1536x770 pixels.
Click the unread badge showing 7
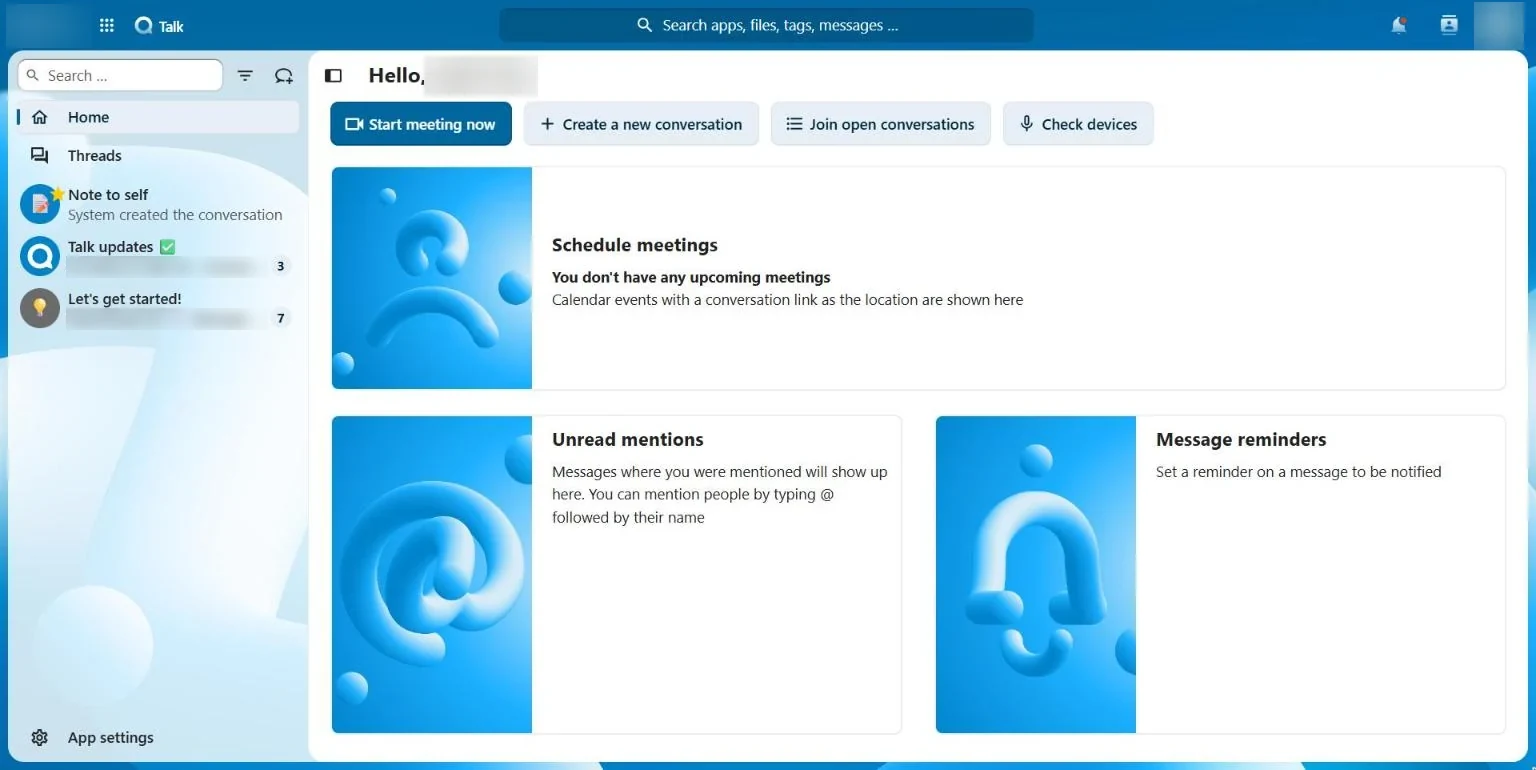click(x=281, y=318)
